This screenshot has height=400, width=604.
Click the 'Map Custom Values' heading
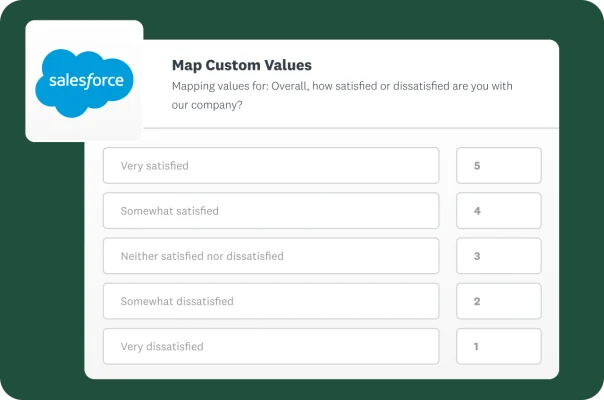coord(242,65)
